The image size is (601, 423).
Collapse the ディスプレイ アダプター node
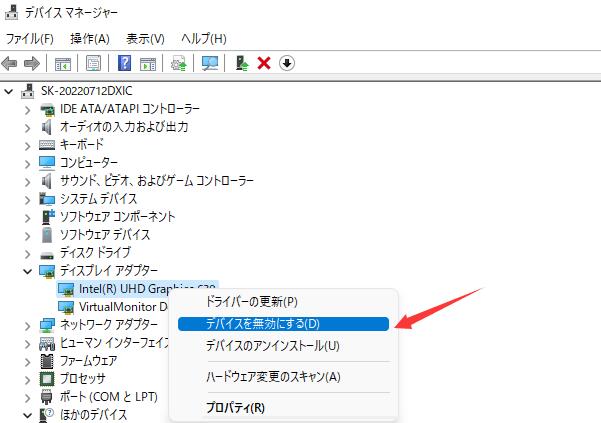click(27, 272)
